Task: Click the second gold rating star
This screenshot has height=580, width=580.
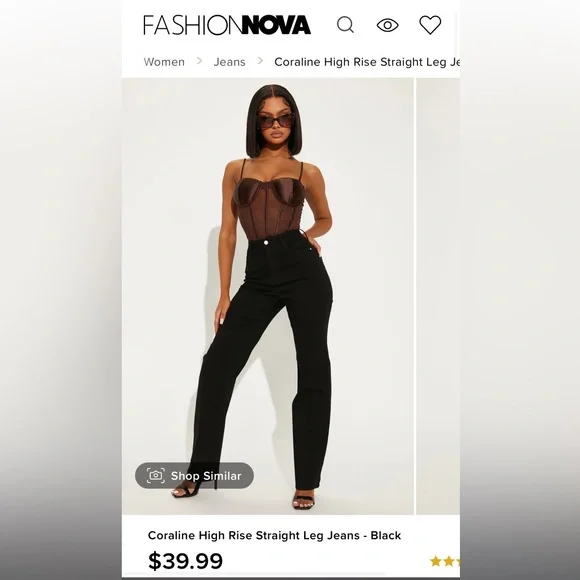Action: [449, 561]
